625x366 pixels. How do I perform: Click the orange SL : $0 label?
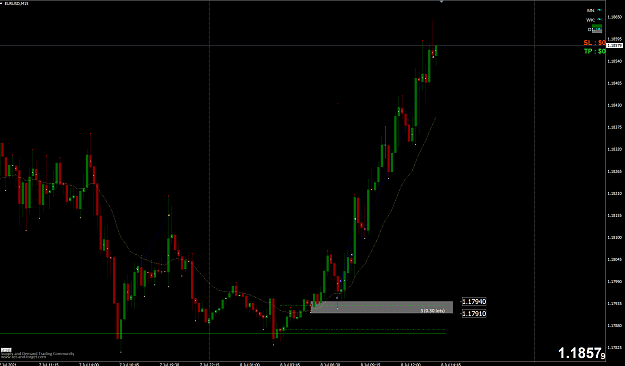[x=594, y=43]
